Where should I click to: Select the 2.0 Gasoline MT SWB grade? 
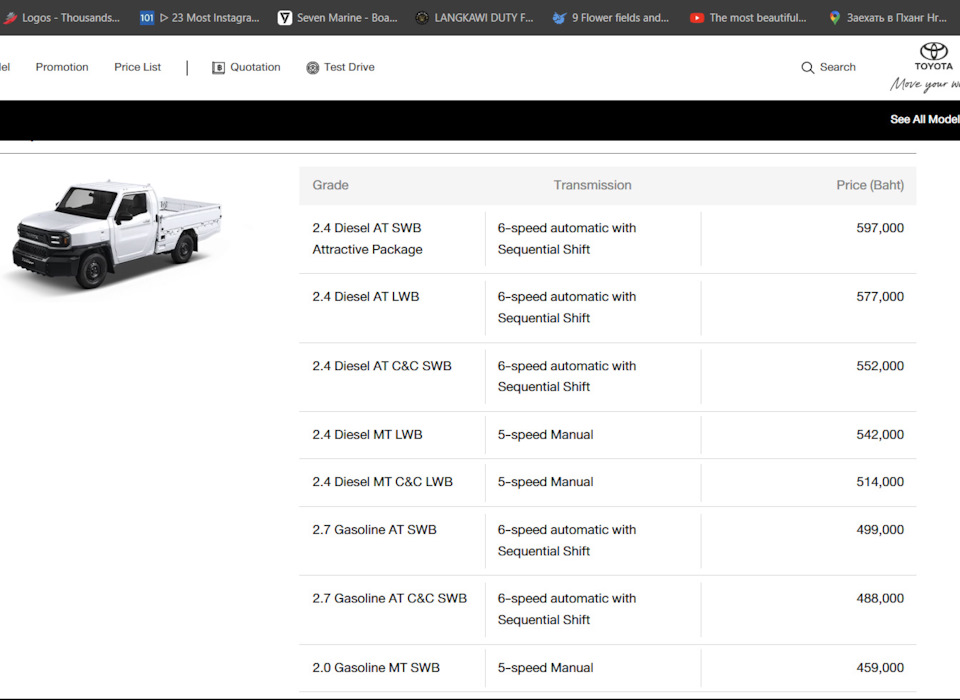376,667
